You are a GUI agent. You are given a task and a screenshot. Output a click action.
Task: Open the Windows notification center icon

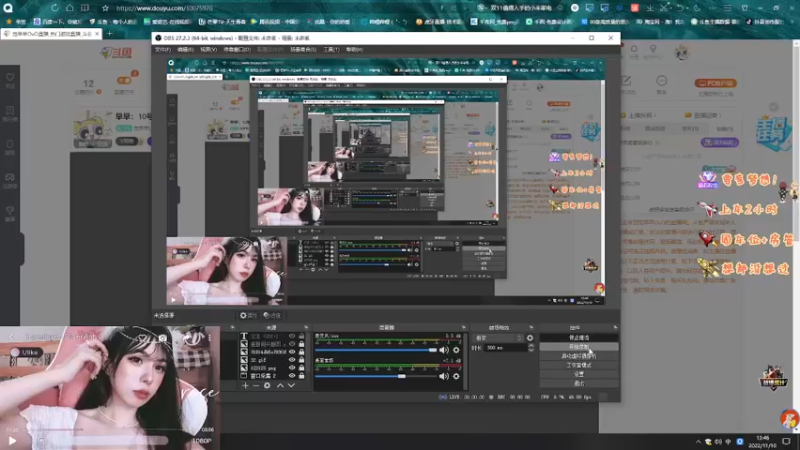tap(786, 441)
